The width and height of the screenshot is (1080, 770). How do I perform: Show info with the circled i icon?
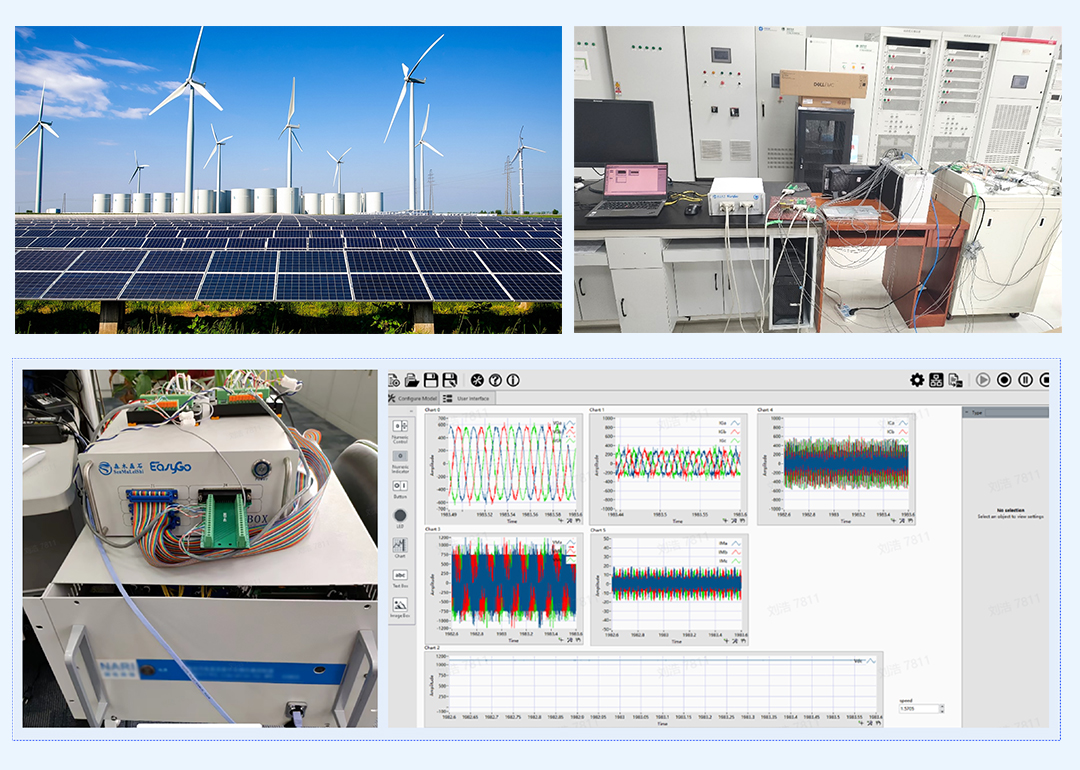point(513,380)
